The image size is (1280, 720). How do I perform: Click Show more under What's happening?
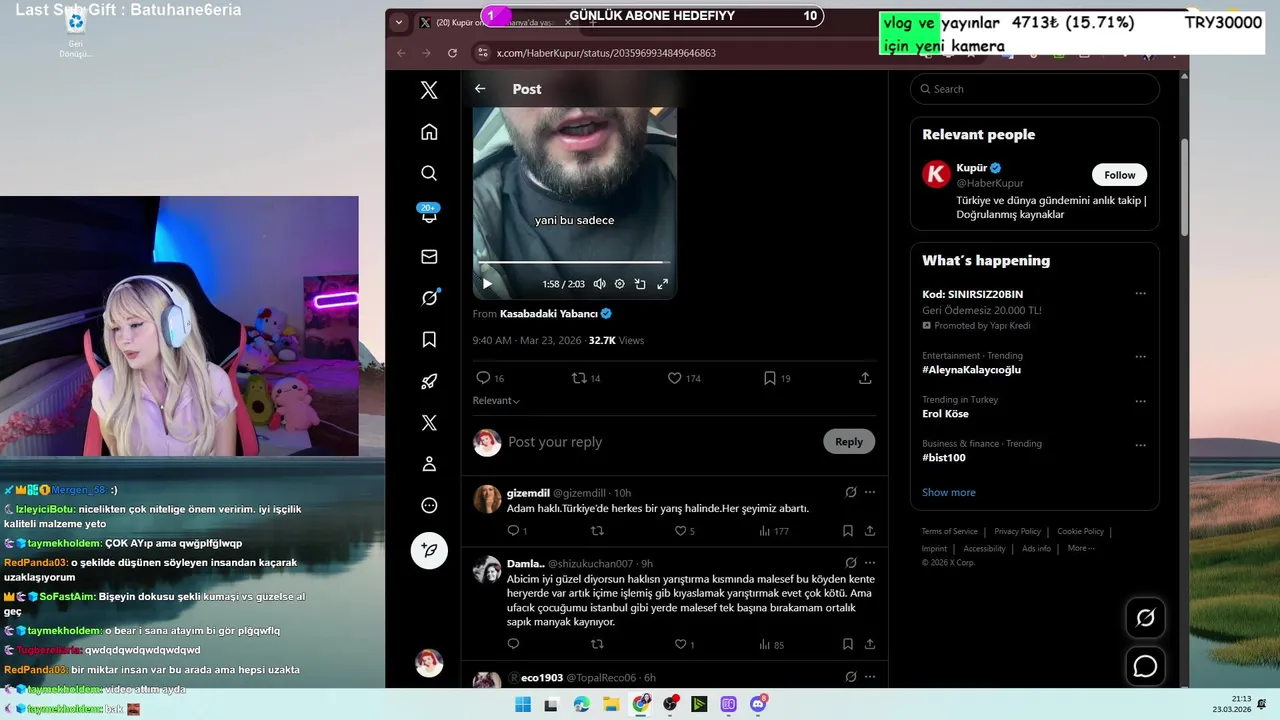[x=949, y=492]
